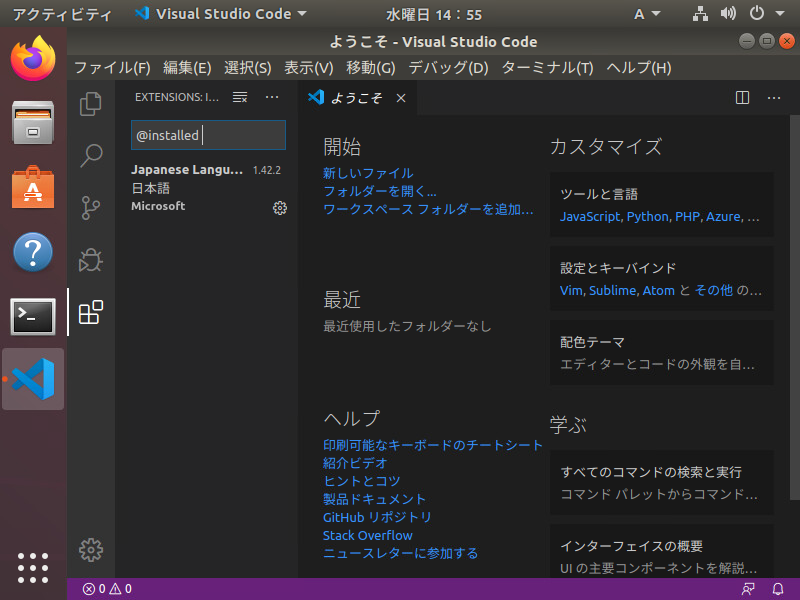The height and width of the screenshot is (600, 800).
Task: Open Ubuntu Software from the dock
Action: coord(33,187)
